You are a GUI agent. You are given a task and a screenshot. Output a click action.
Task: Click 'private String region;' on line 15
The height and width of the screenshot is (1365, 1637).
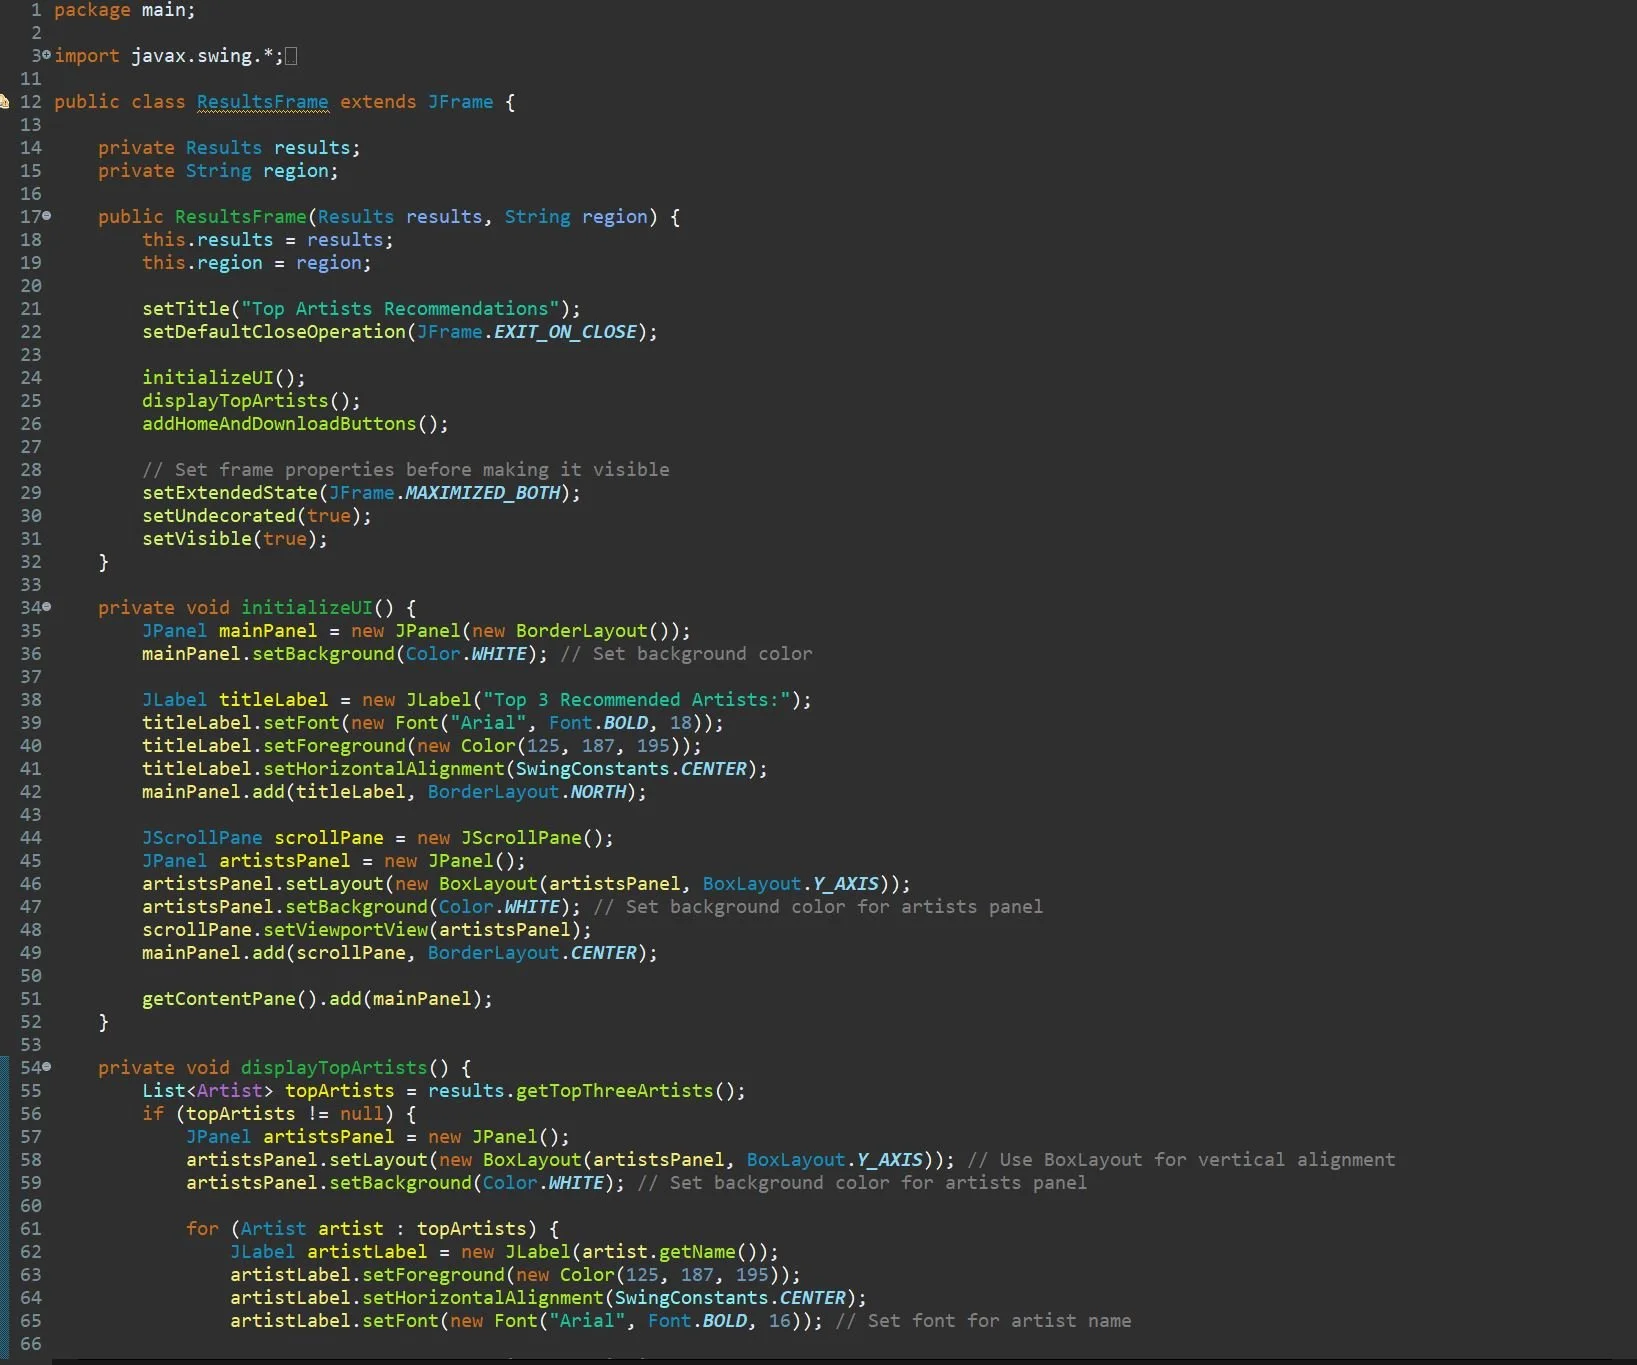coord(218,171)
